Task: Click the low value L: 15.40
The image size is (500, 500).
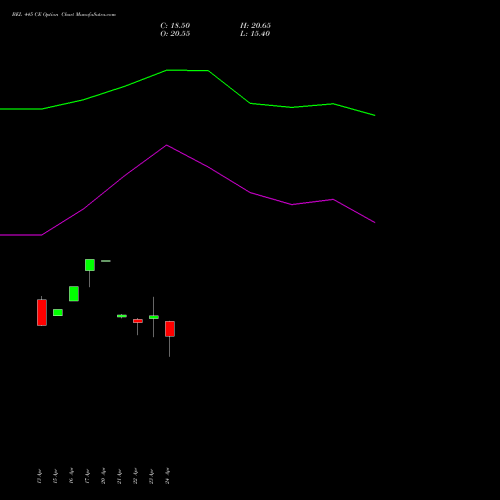Action: click(x=255, y=34)
